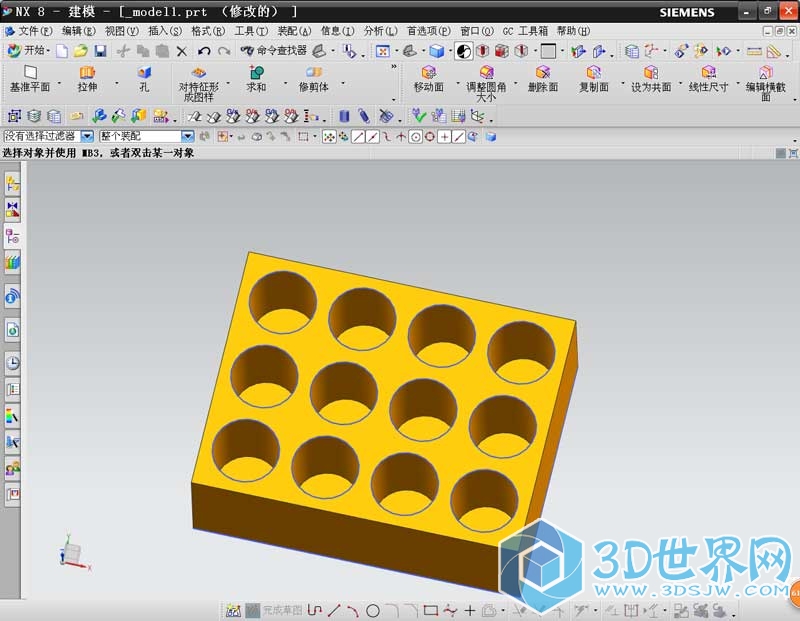Toggle the red circle quadrant snap button
Viewport: 800px width, 621px height.
430,137
